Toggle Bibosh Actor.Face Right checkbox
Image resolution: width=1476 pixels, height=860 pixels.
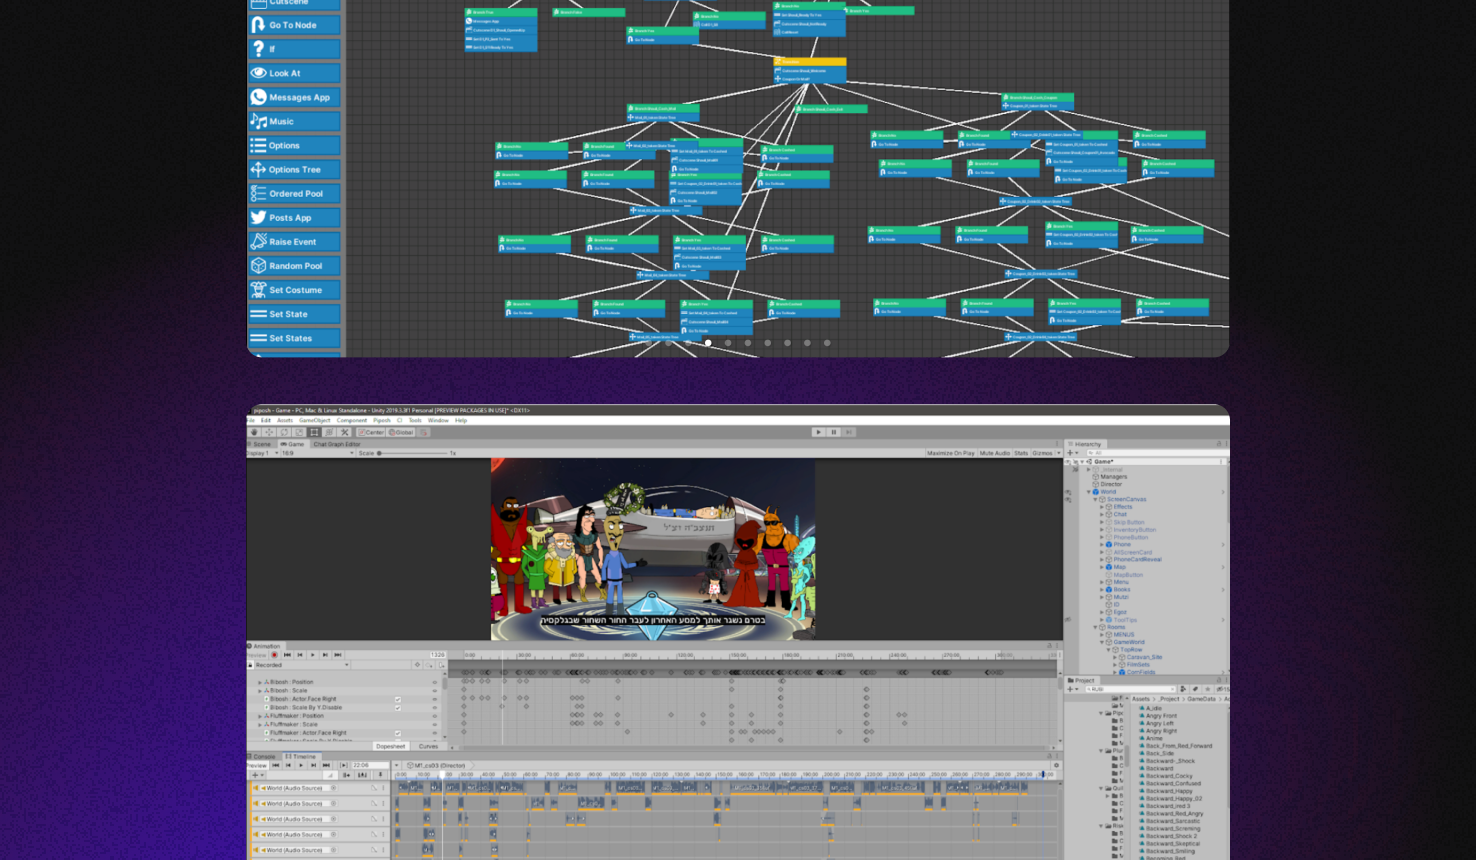[398, 699]
